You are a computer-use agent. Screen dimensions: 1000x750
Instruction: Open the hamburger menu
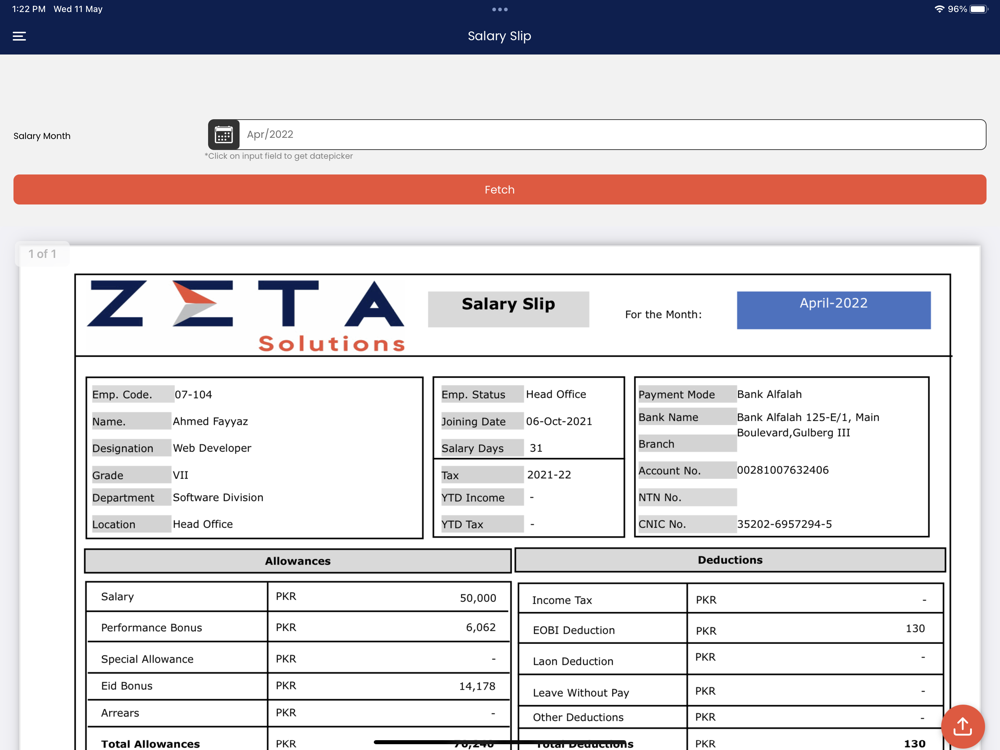click(x=19, y=36)
